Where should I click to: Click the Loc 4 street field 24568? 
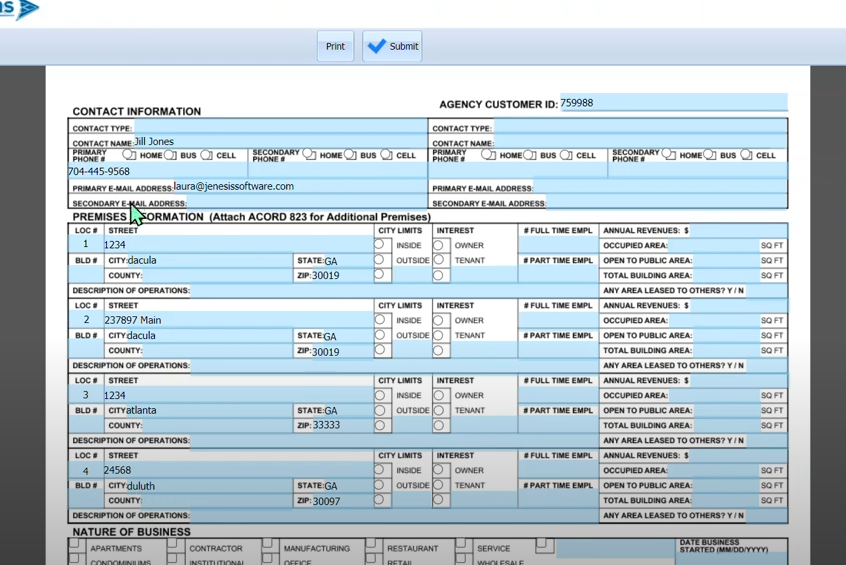(237, 470)
